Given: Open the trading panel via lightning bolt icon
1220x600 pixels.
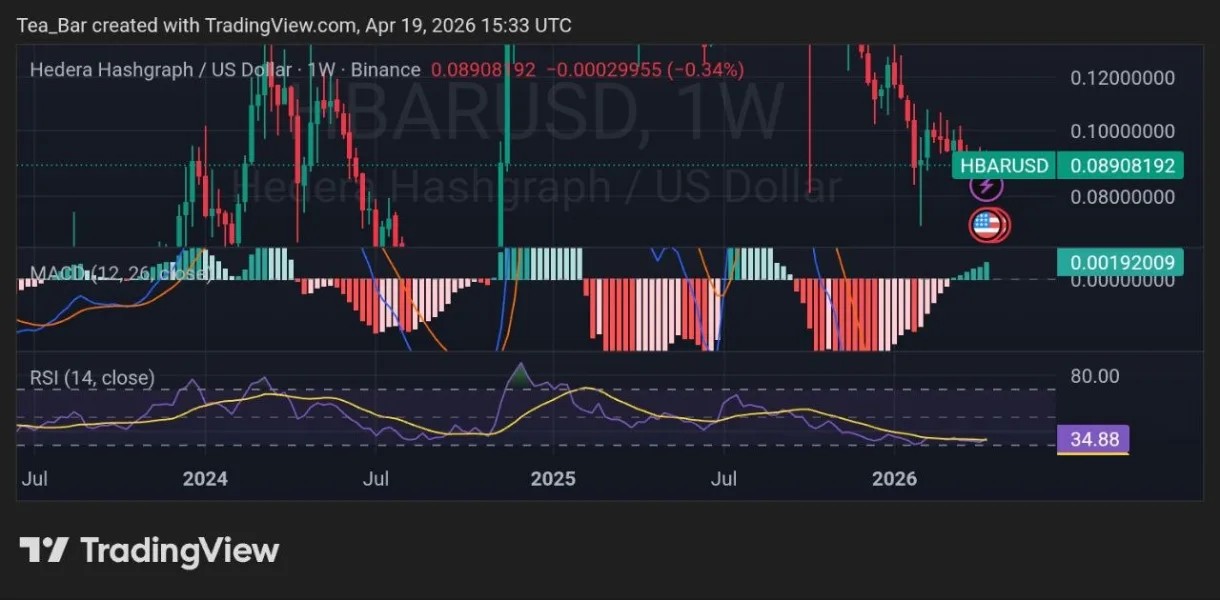Looking at the screenshot, I should [985, 189].
